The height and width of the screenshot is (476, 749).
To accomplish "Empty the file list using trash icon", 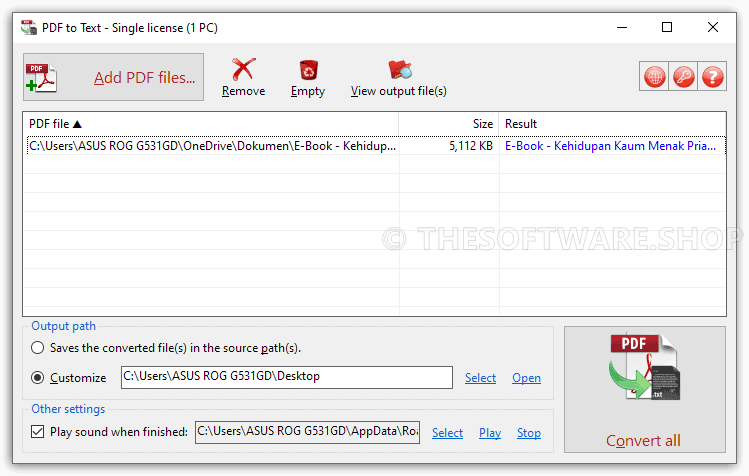I will (x=308, y=78).
